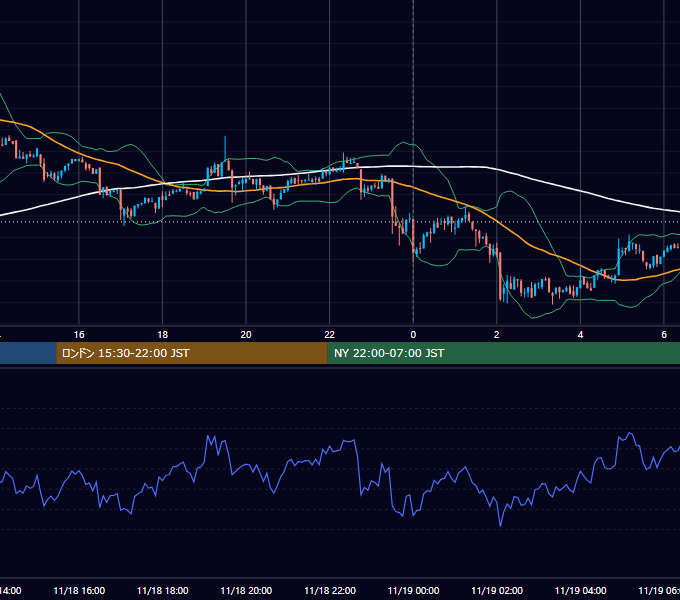
Task: Click the 11/18 20:00 time label
Action: (x=246, y=590)
